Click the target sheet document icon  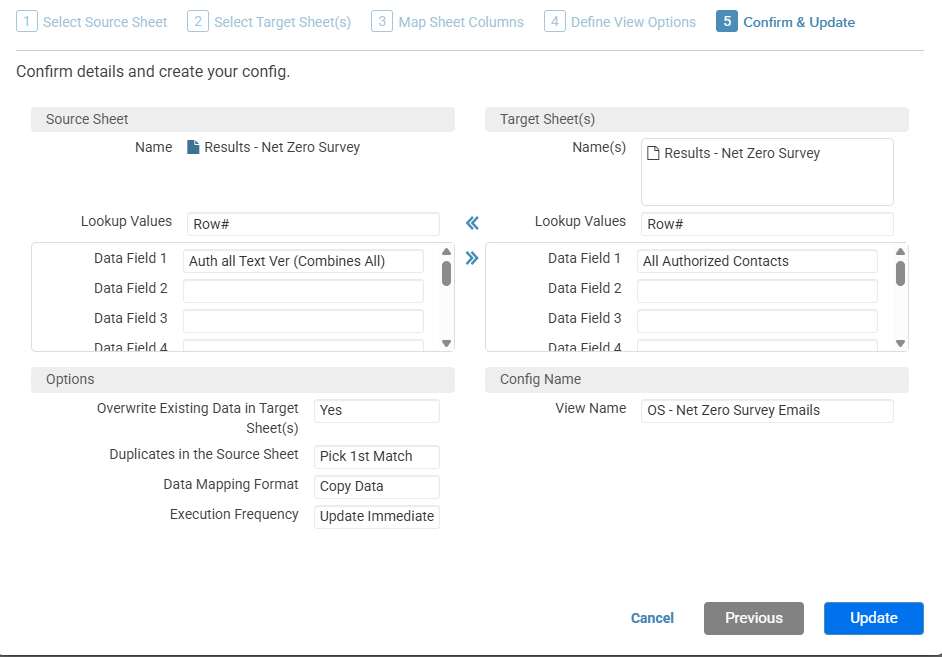coord(652,153)
